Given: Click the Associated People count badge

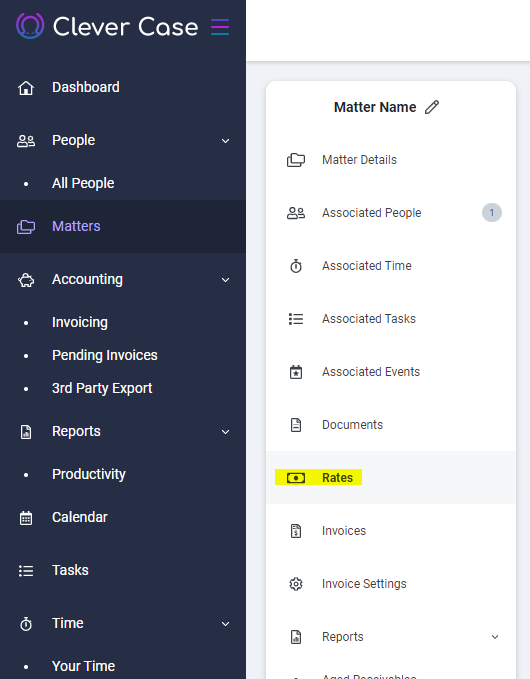Looking at the screenshot, I should 491,213.
